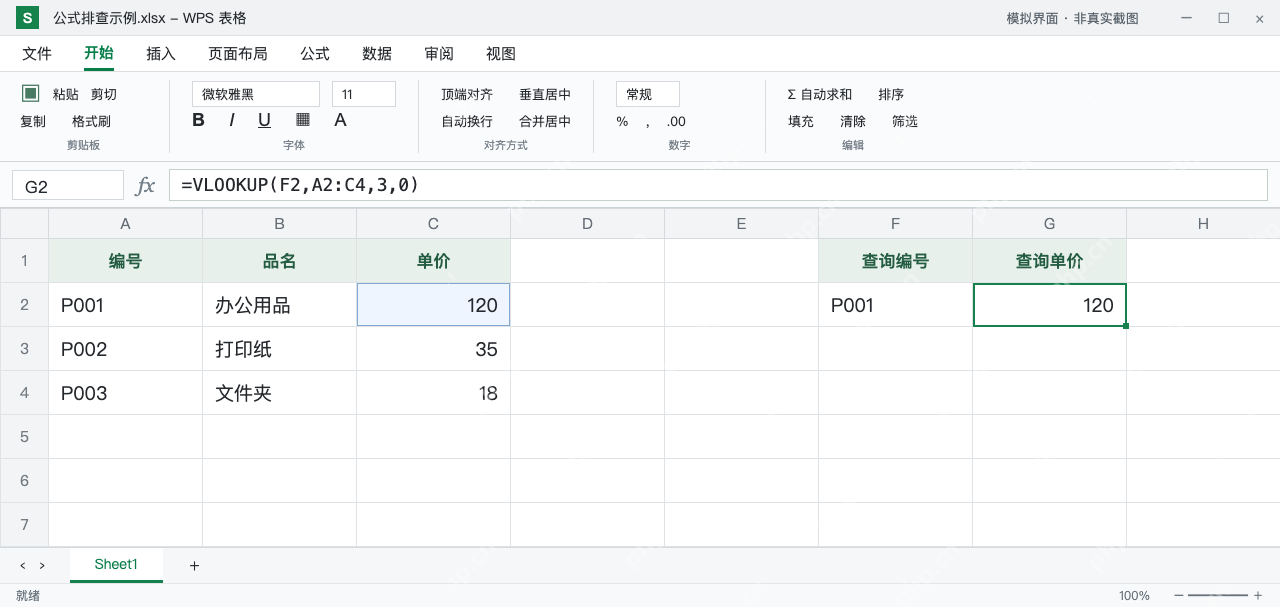Select cell containing 办公用品
Viewport: 1280px width, 608px height.
(280, 305)
